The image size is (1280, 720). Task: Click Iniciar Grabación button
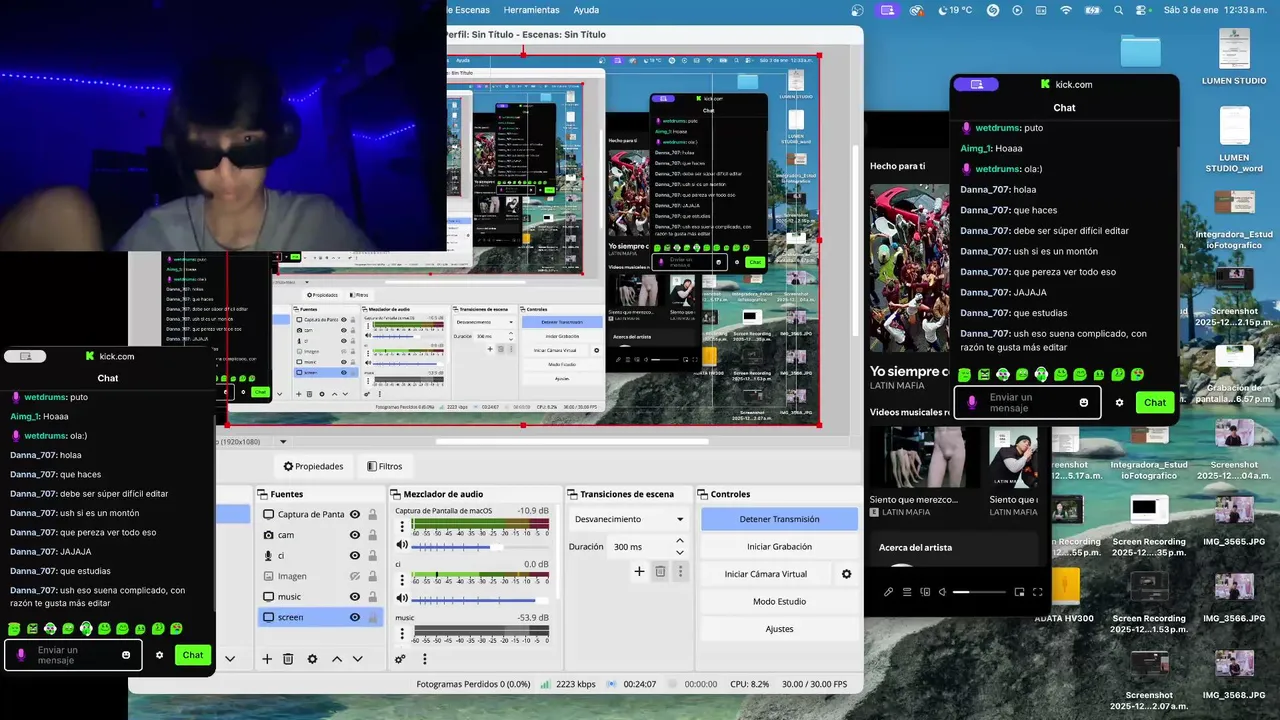coord(779,547)
